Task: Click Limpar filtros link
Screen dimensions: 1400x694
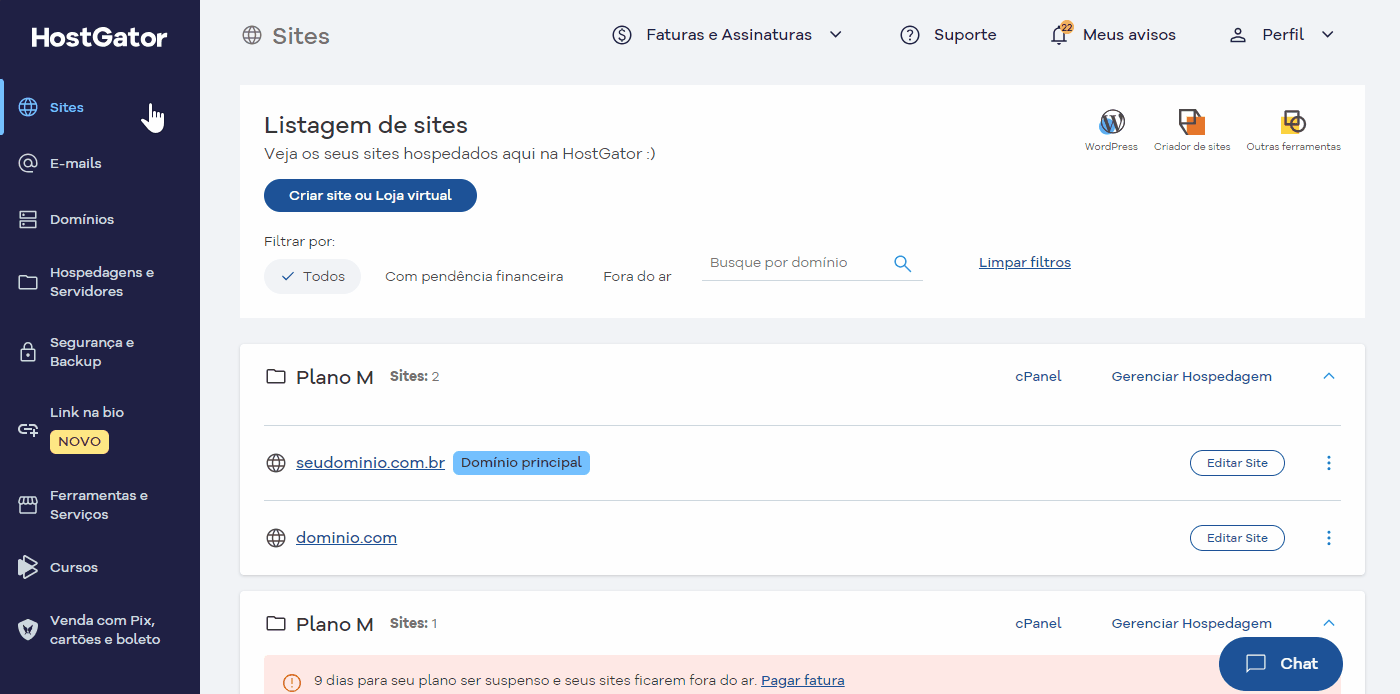Action: coord(1025,262)
